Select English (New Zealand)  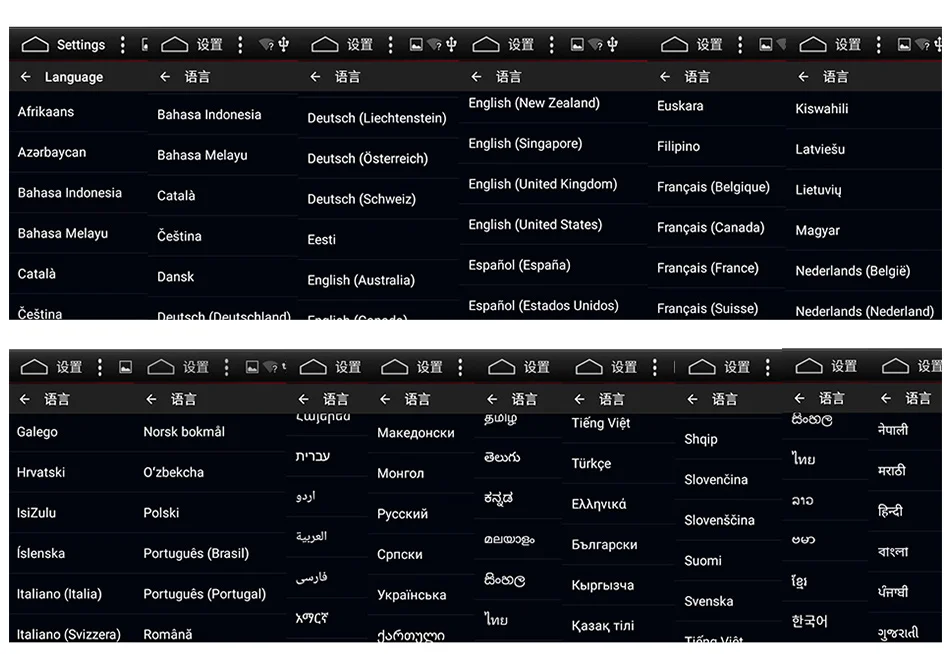pos(534,103)
